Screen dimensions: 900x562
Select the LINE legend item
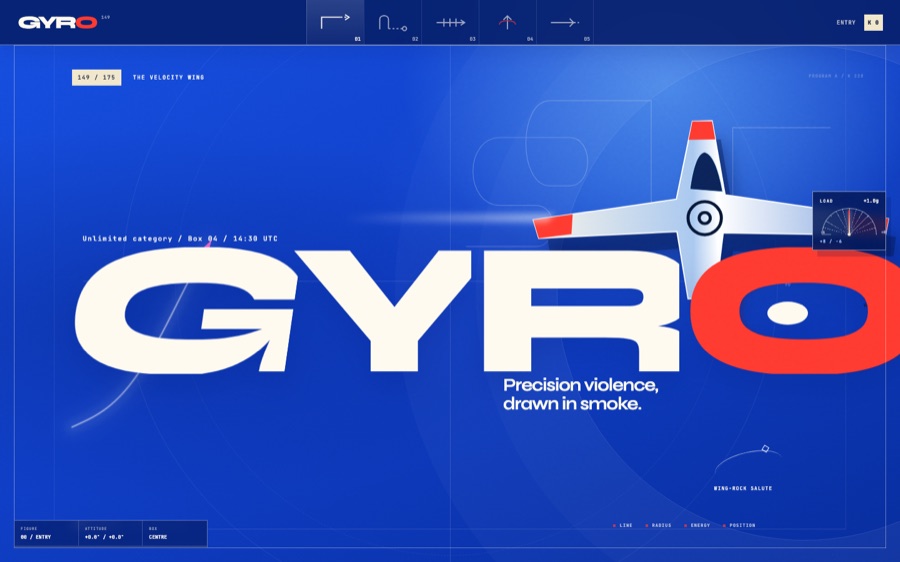point(623,525)
